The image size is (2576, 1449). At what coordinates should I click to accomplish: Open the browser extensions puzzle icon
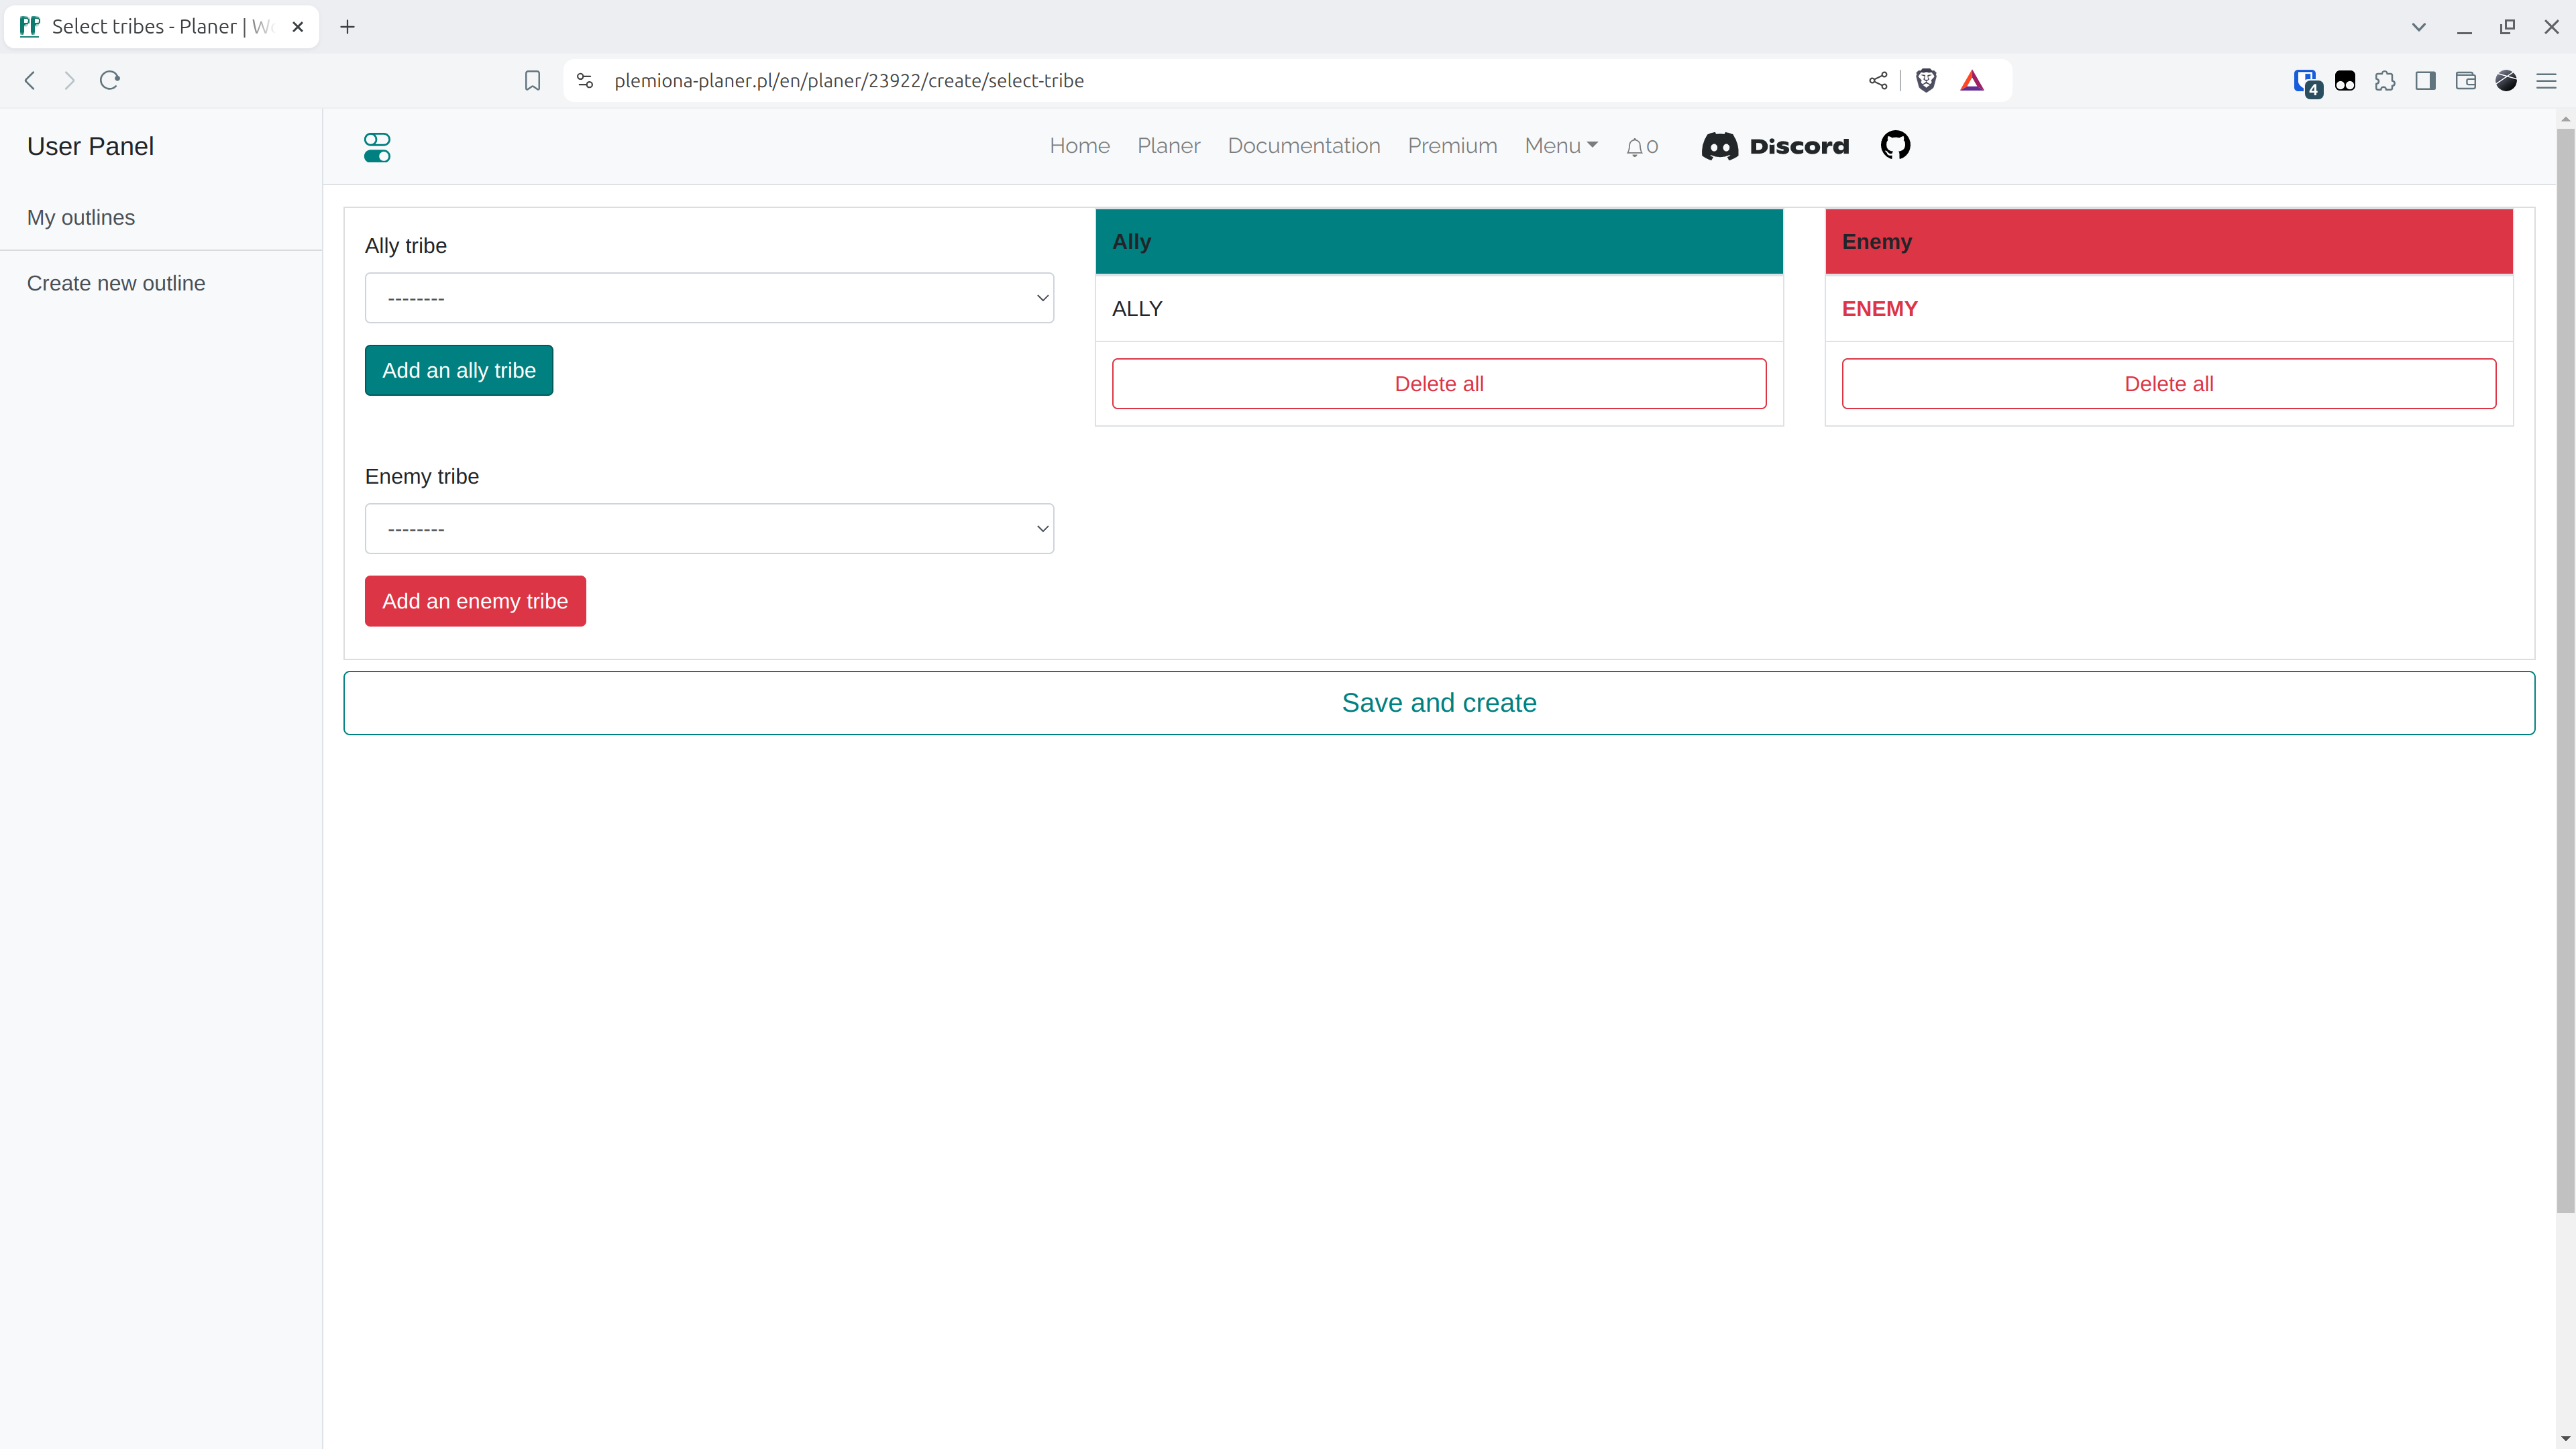coord(2385,81)
